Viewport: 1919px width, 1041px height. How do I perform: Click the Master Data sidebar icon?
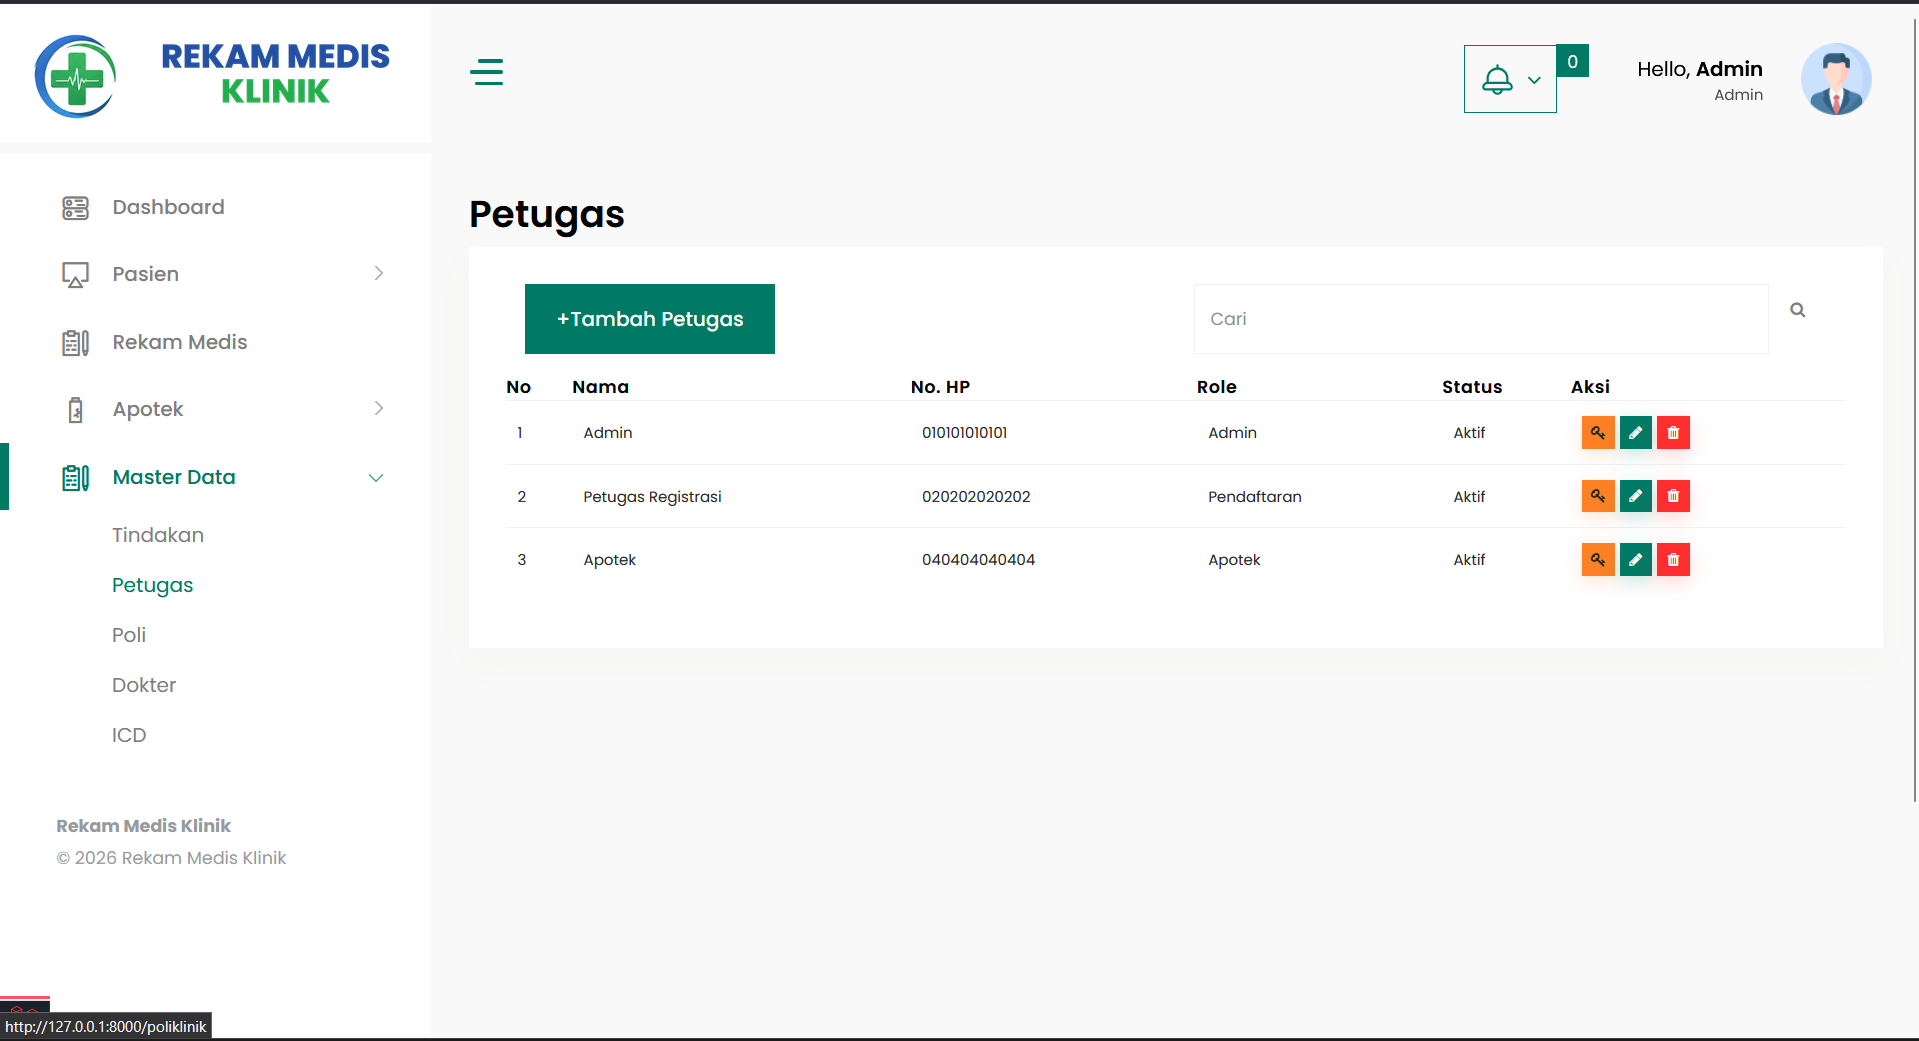click(75, 478)
